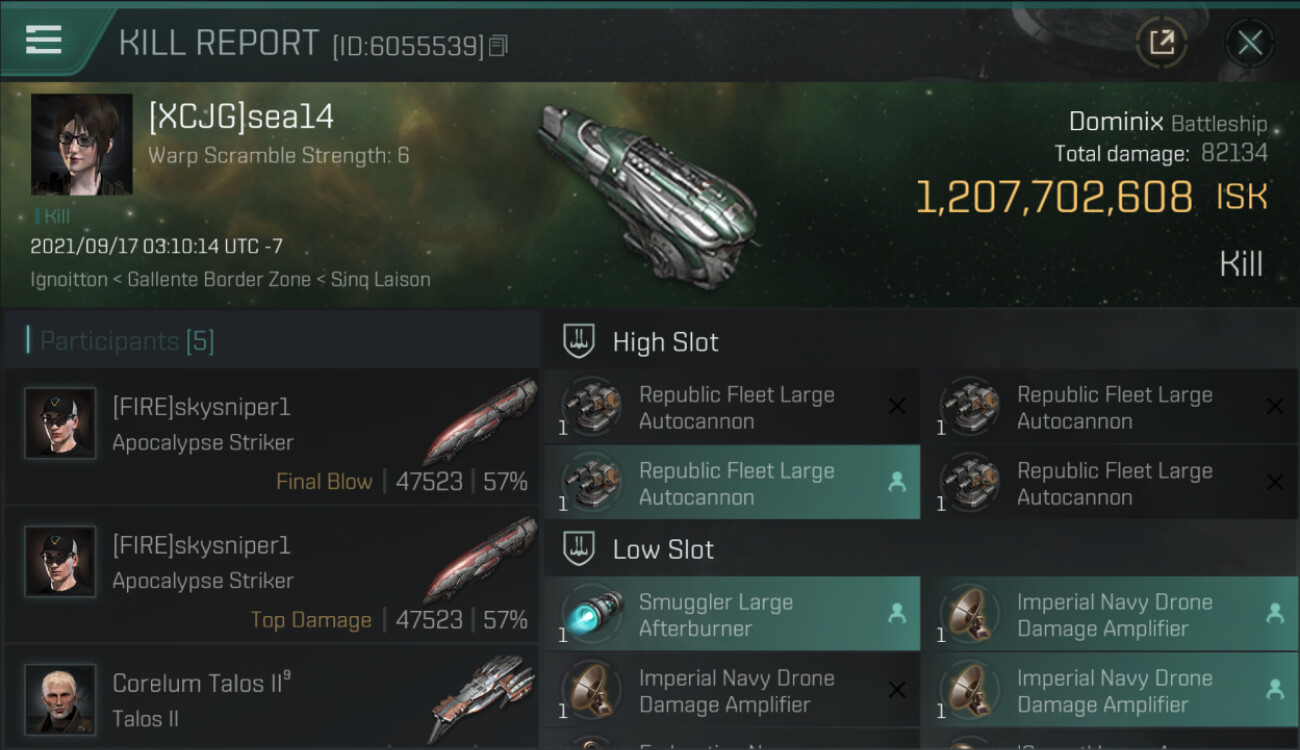
Task: Click the Low Slot section icon
Action: [x=579, y=549]
